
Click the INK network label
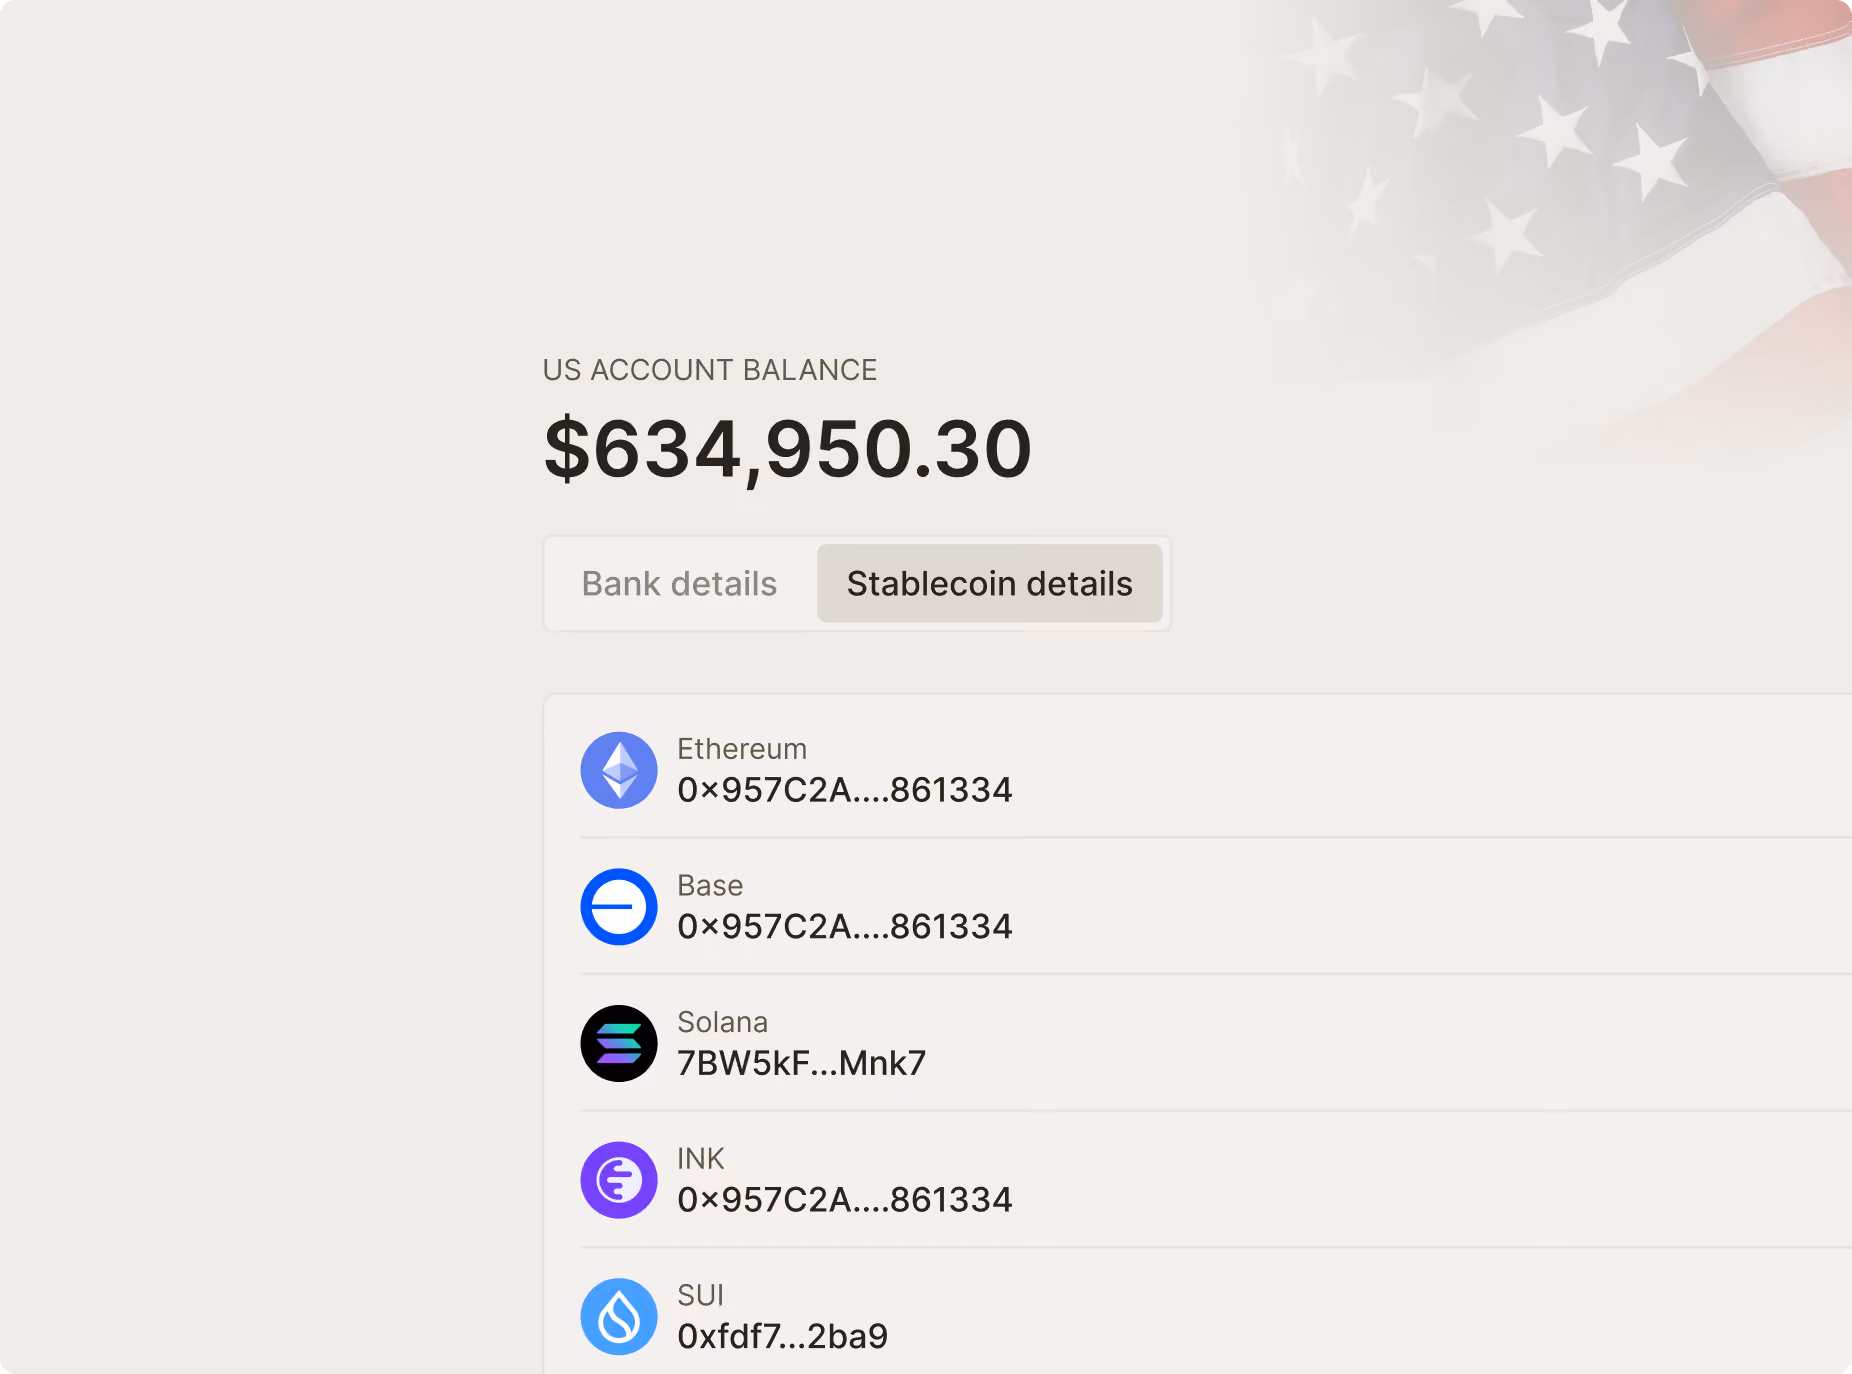click(x=700, y=1159)
